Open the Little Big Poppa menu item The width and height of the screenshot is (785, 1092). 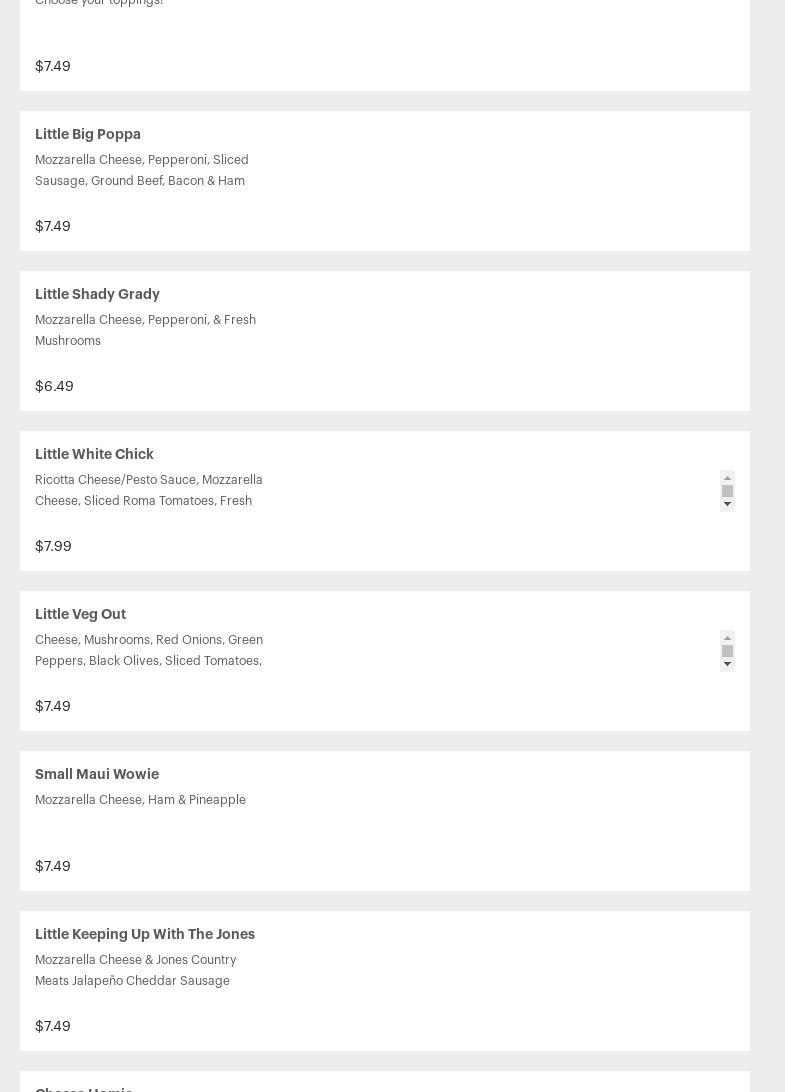[88, 134]
